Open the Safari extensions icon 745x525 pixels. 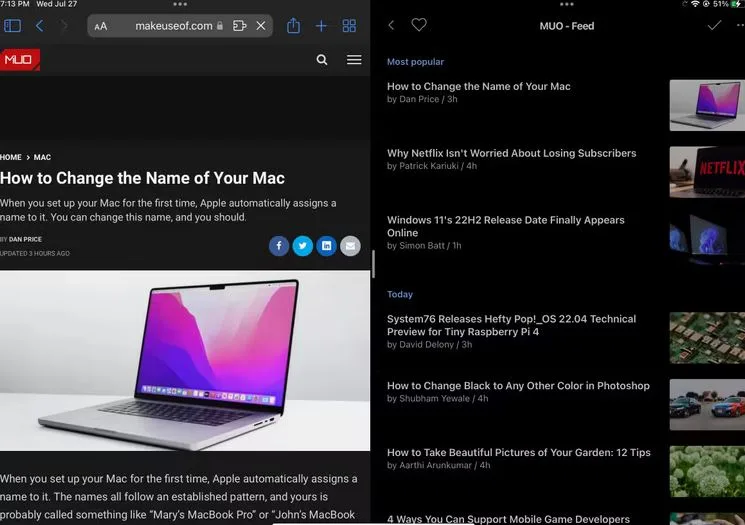pos(239,26)
